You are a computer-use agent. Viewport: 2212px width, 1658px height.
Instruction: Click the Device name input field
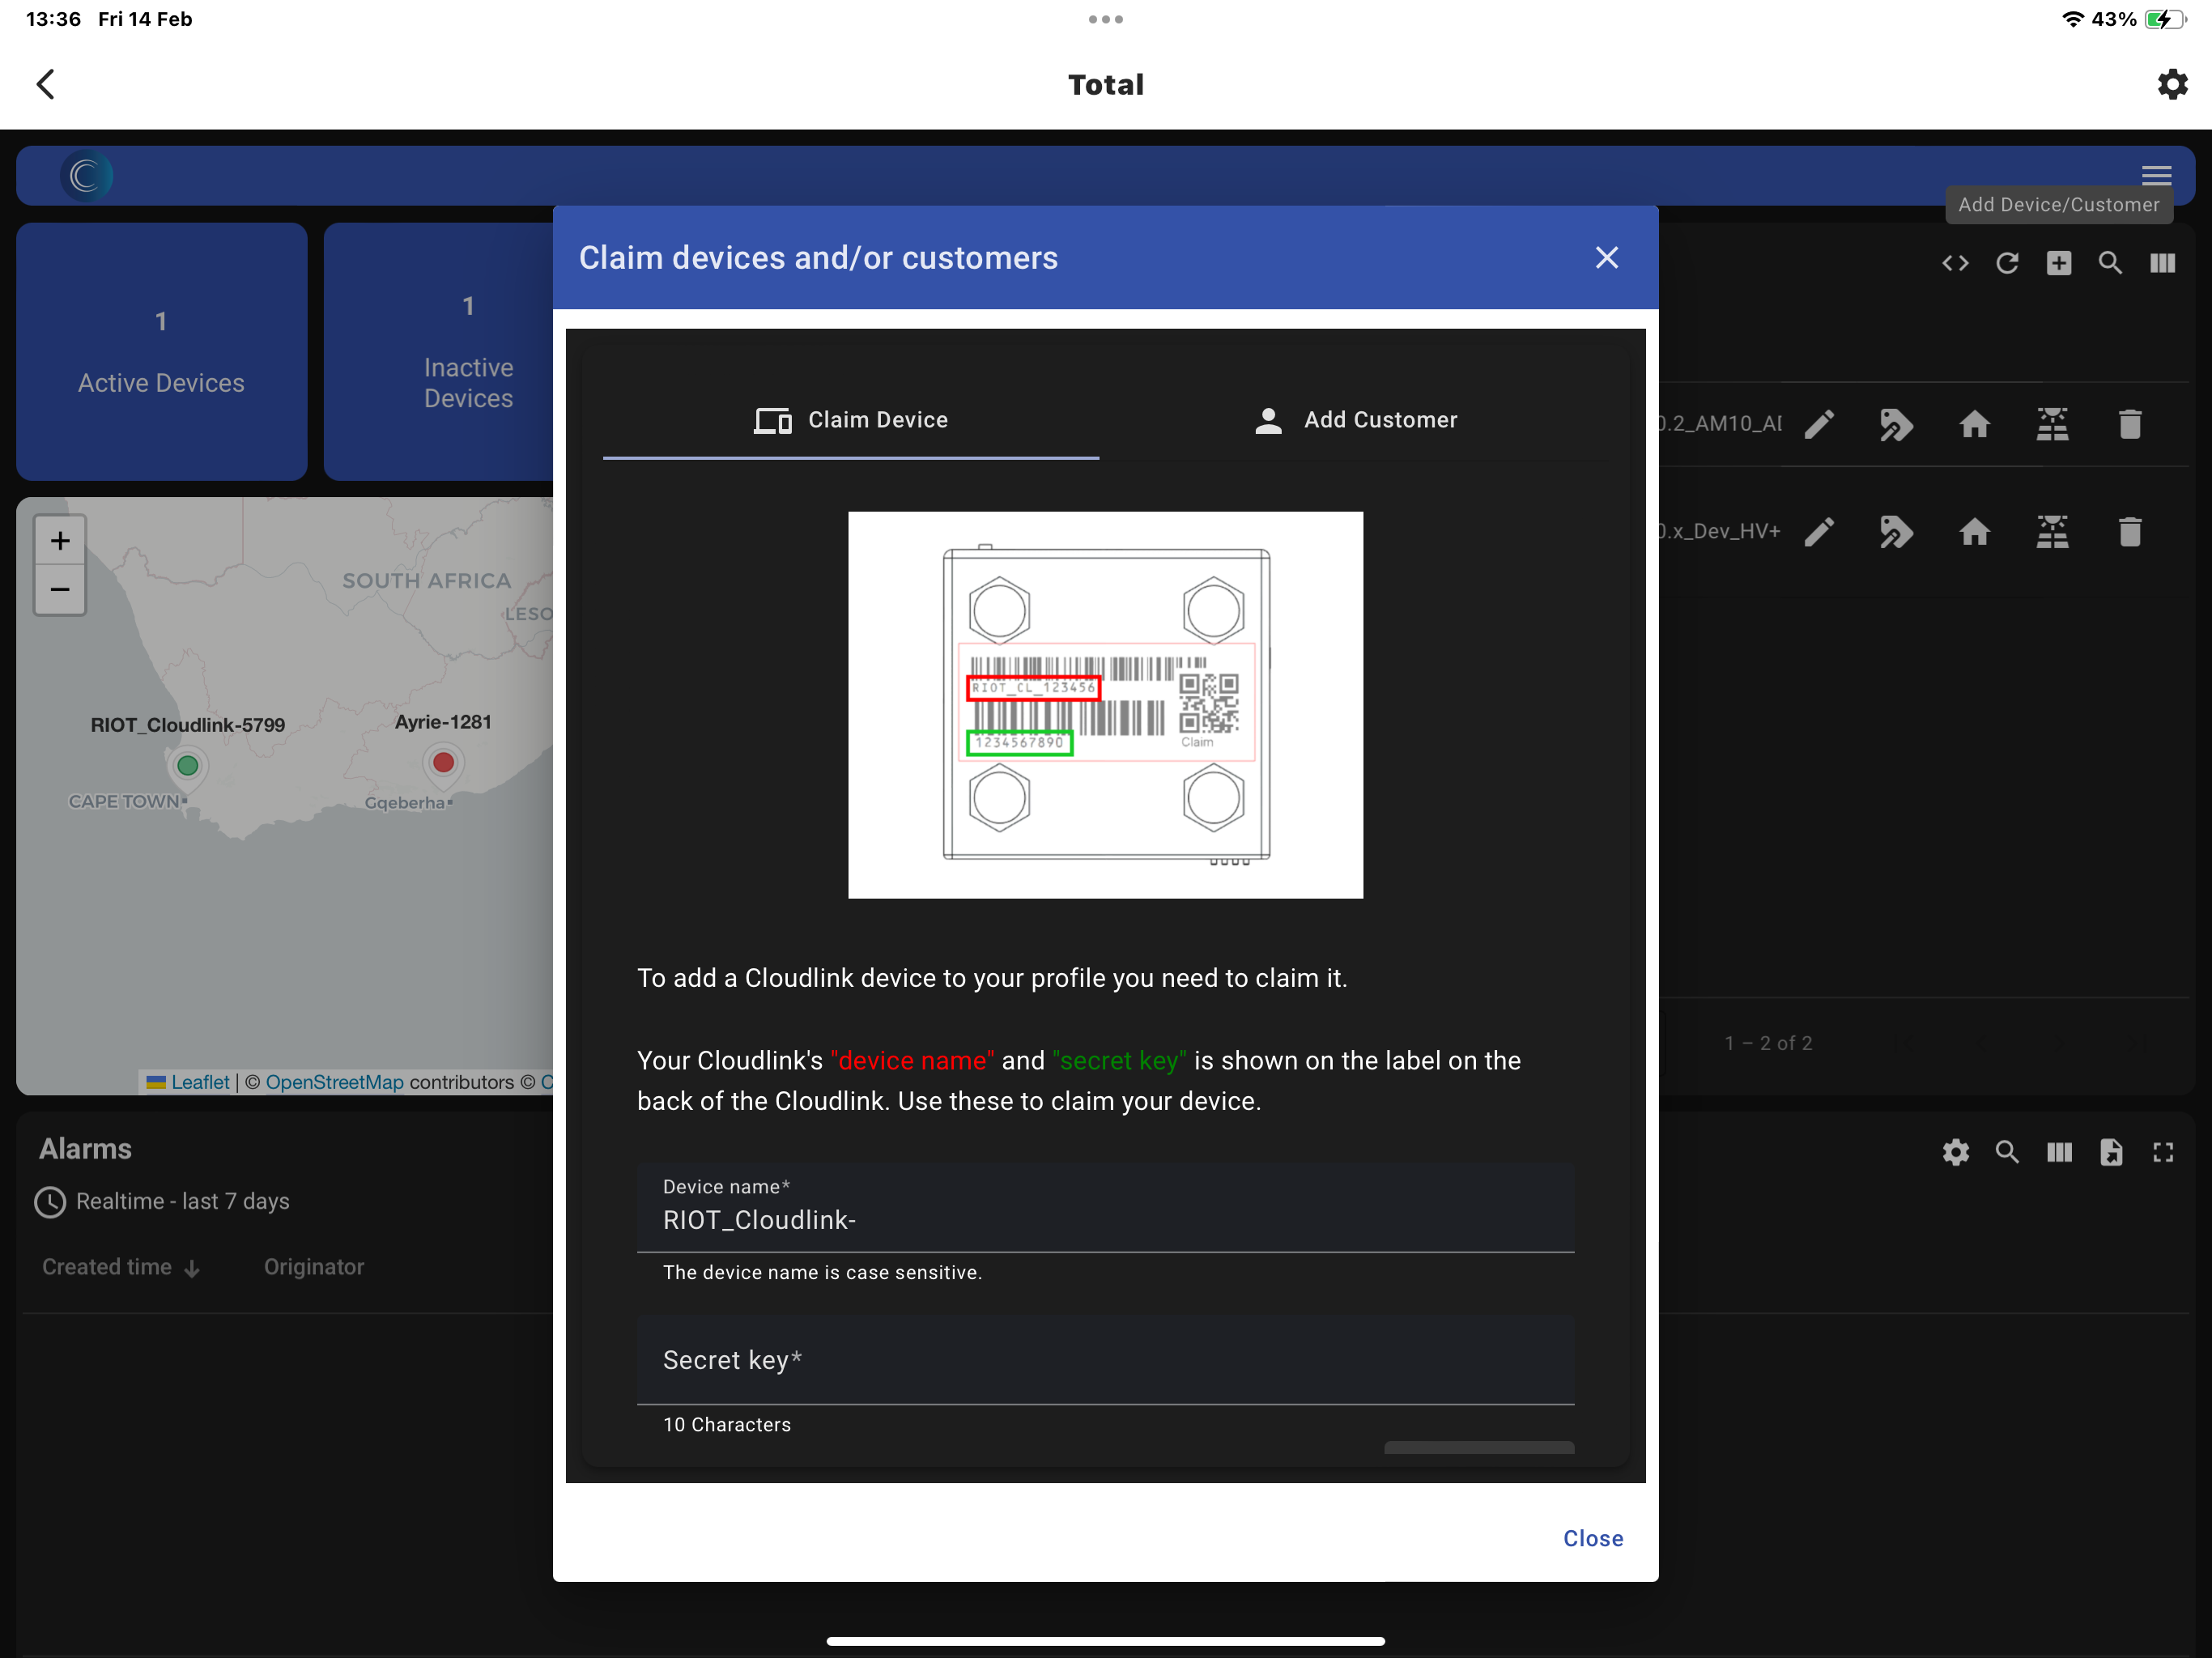[x=1105, y=1207]
